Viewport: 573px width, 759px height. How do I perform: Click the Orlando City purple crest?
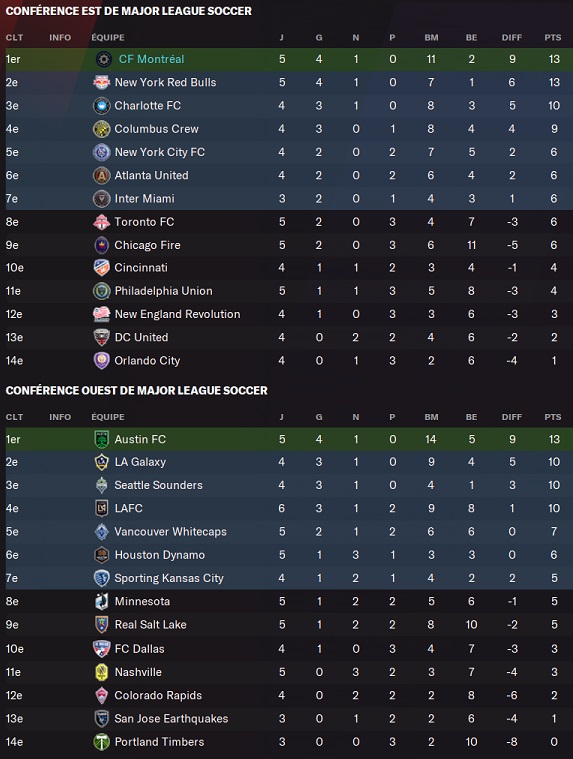click(x=102, y=361)
